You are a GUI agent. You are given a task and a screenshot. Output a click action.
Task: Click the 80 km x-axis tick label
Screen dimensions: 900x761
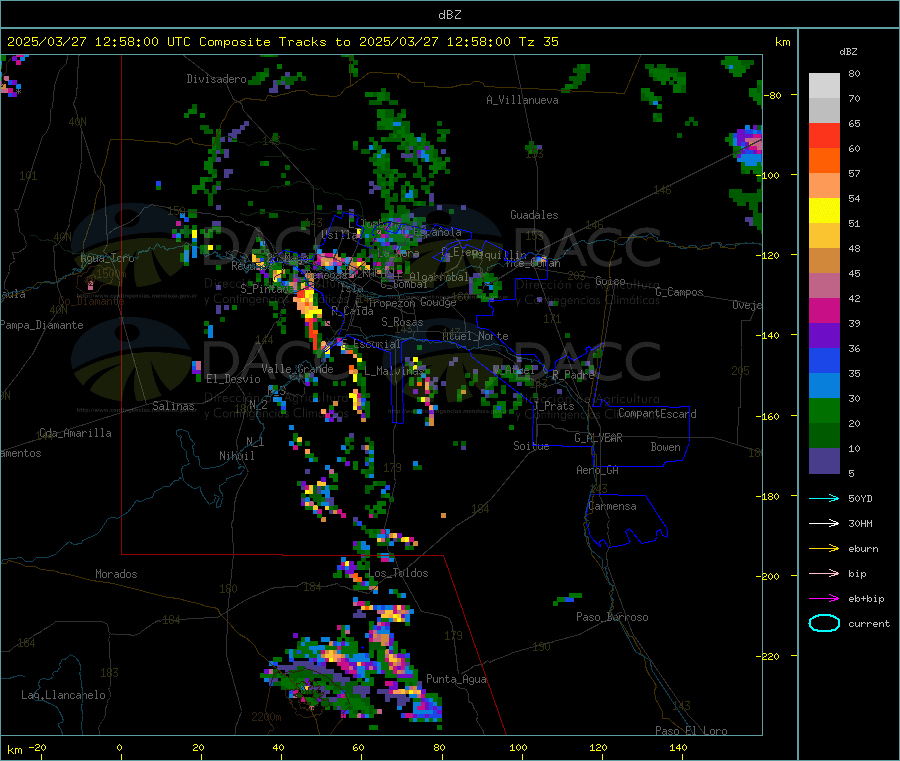click(439, 747)
